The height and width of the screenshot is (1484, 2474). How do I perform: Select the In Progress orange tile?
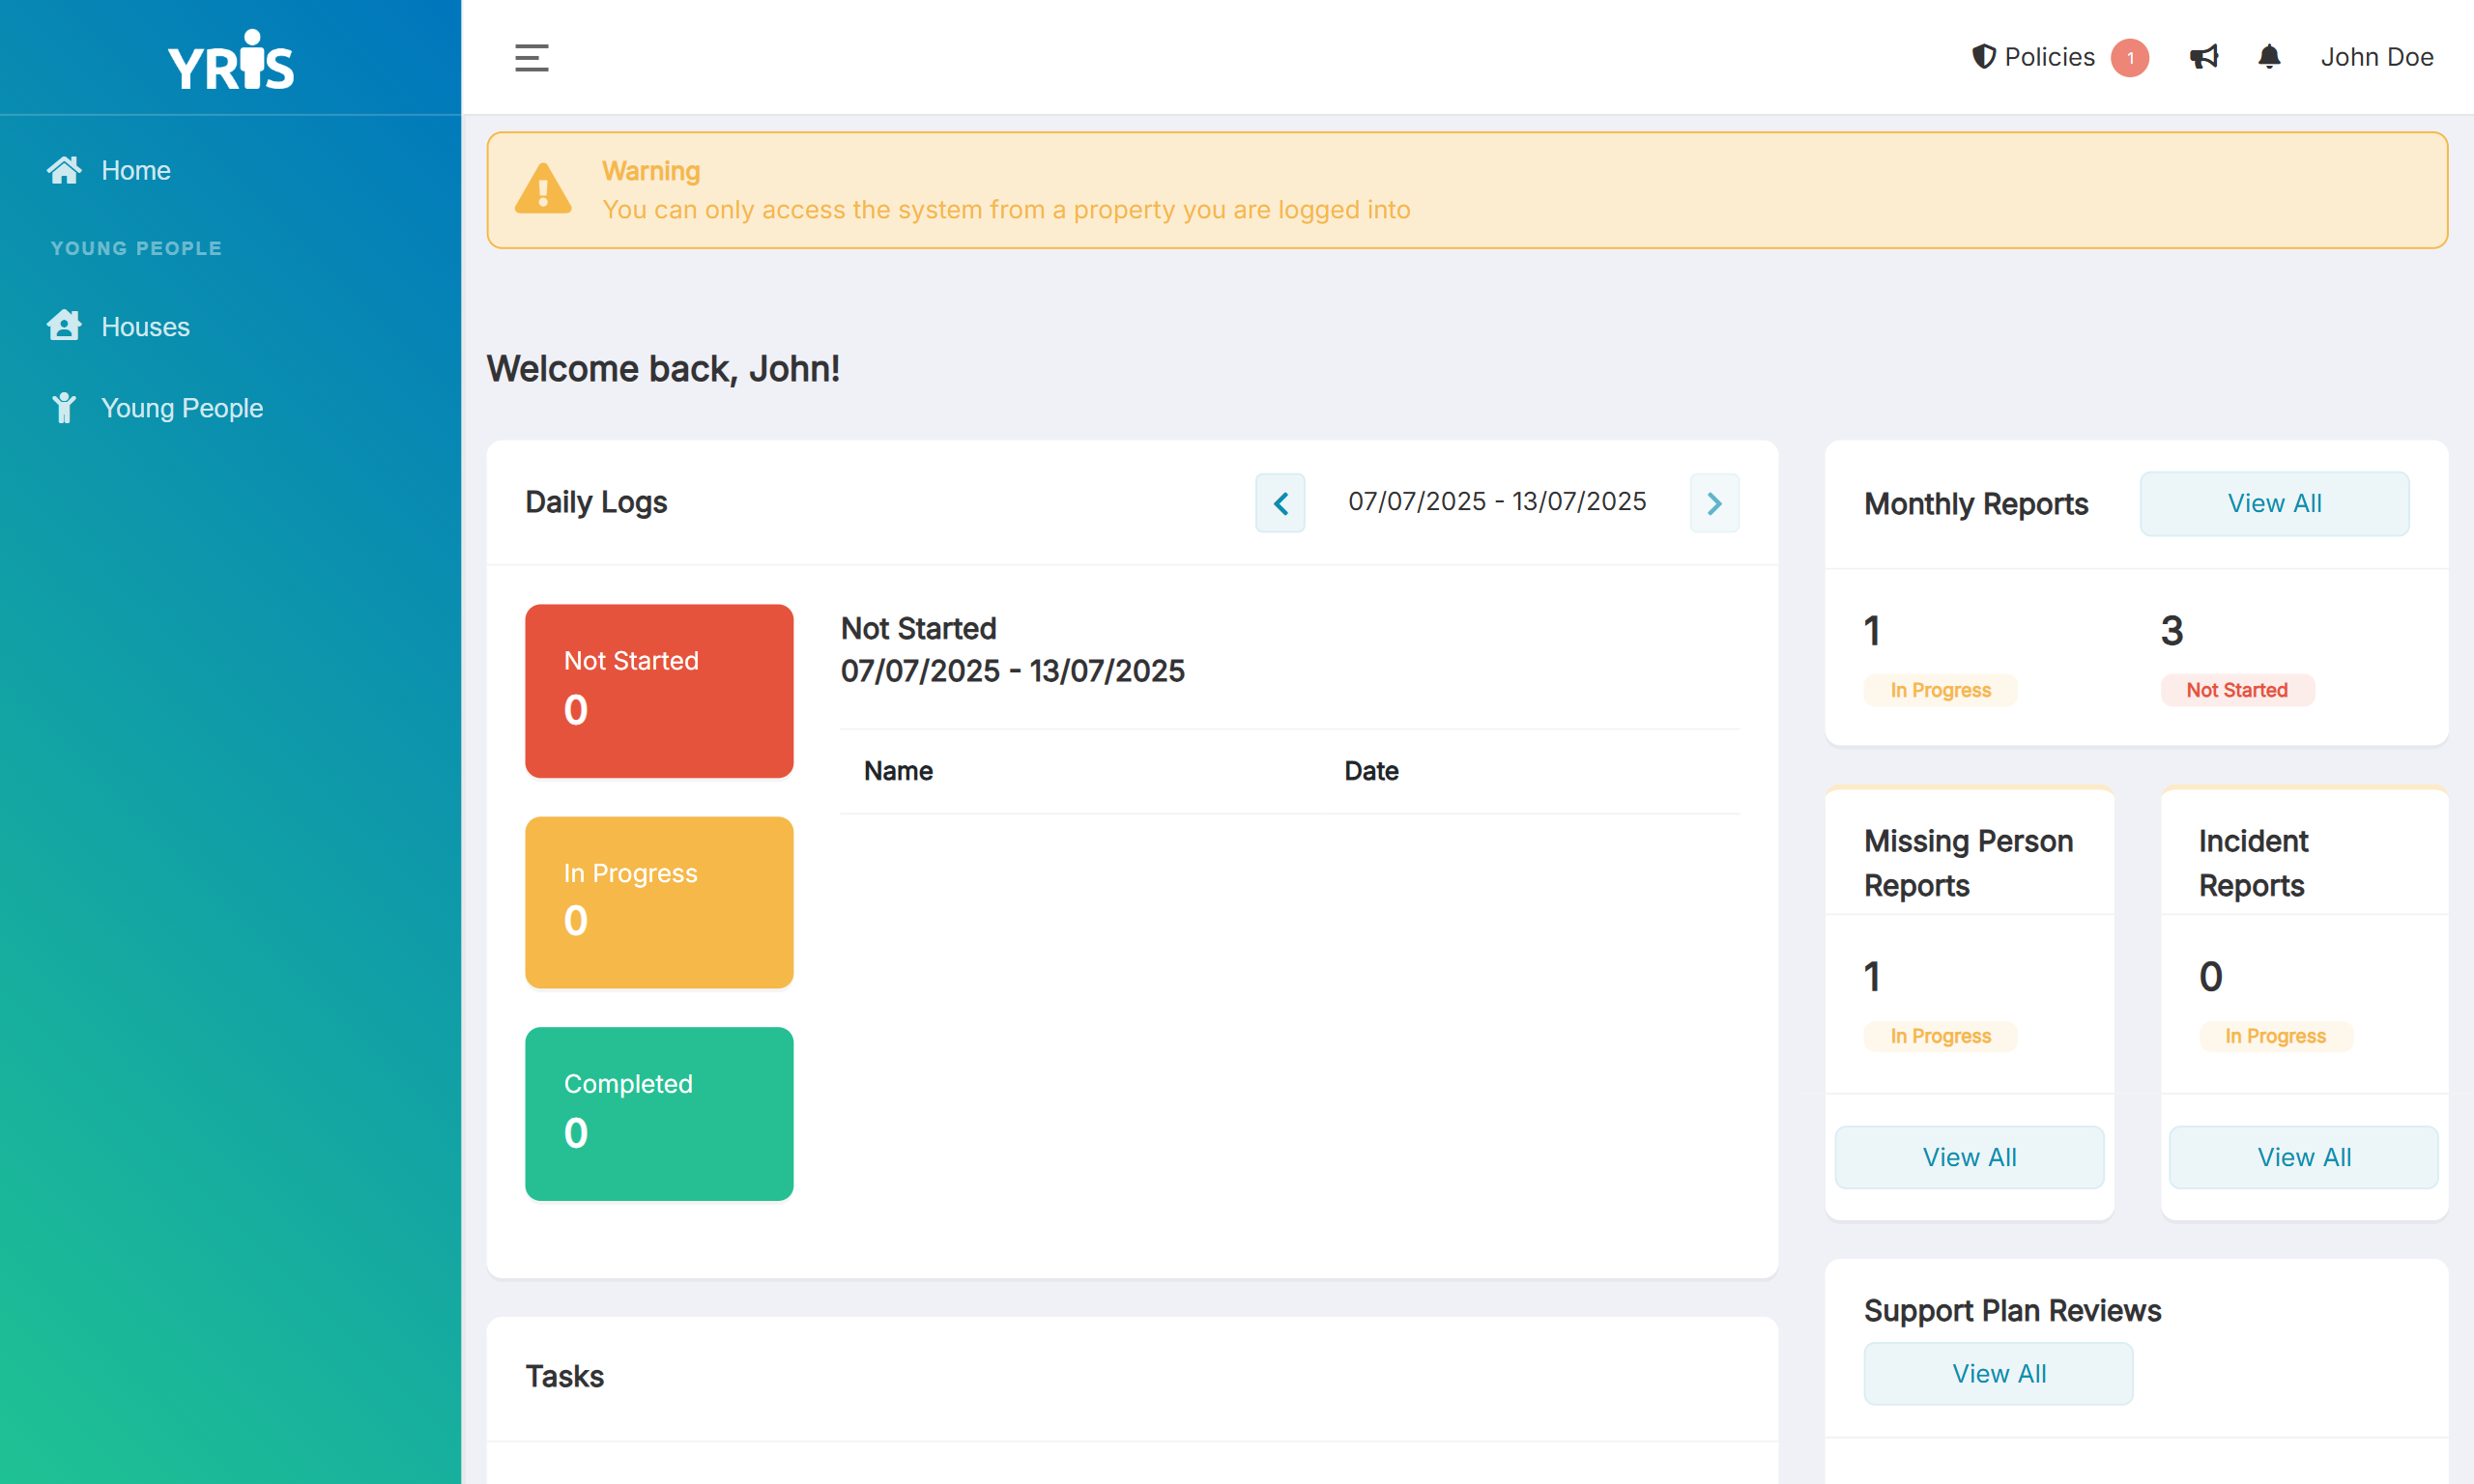pos(659,902)
